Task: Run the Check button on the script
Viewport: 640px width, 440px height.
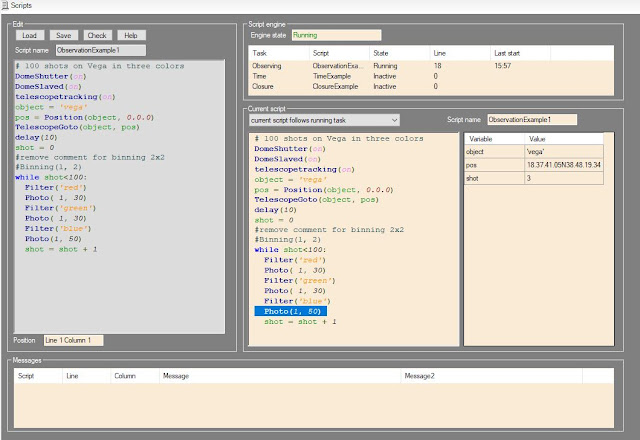Action: click(x=97, y=34)
